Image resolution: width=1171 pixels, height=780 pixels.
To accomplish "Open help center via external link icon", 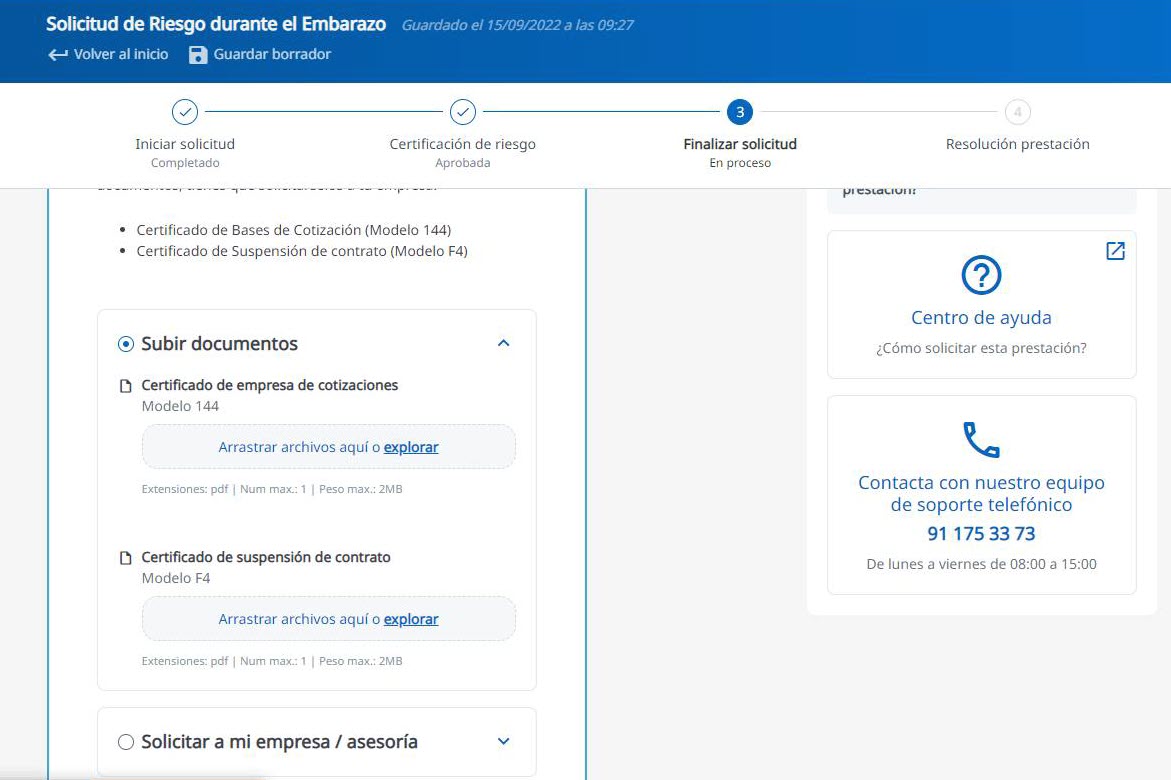I will 1115,251.
